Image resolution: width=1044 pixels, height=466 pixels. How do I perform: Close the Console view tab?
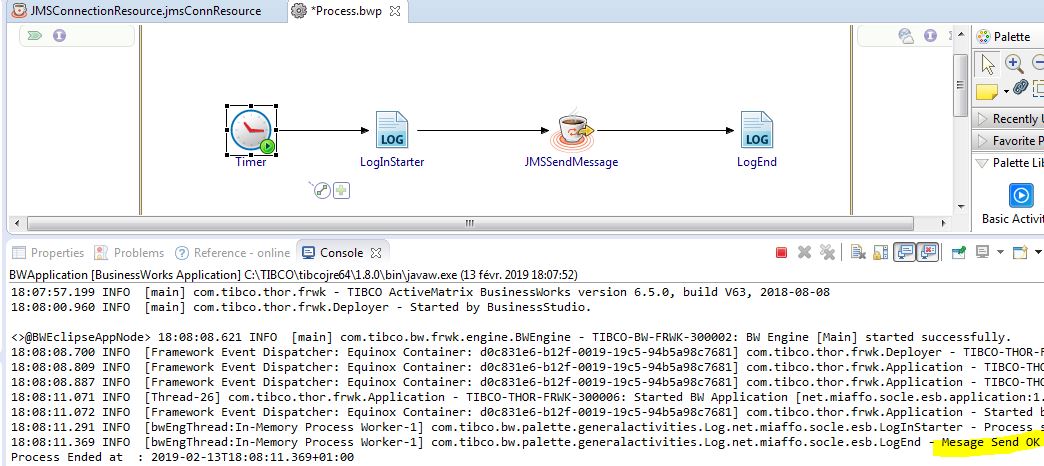click(376, 253)
